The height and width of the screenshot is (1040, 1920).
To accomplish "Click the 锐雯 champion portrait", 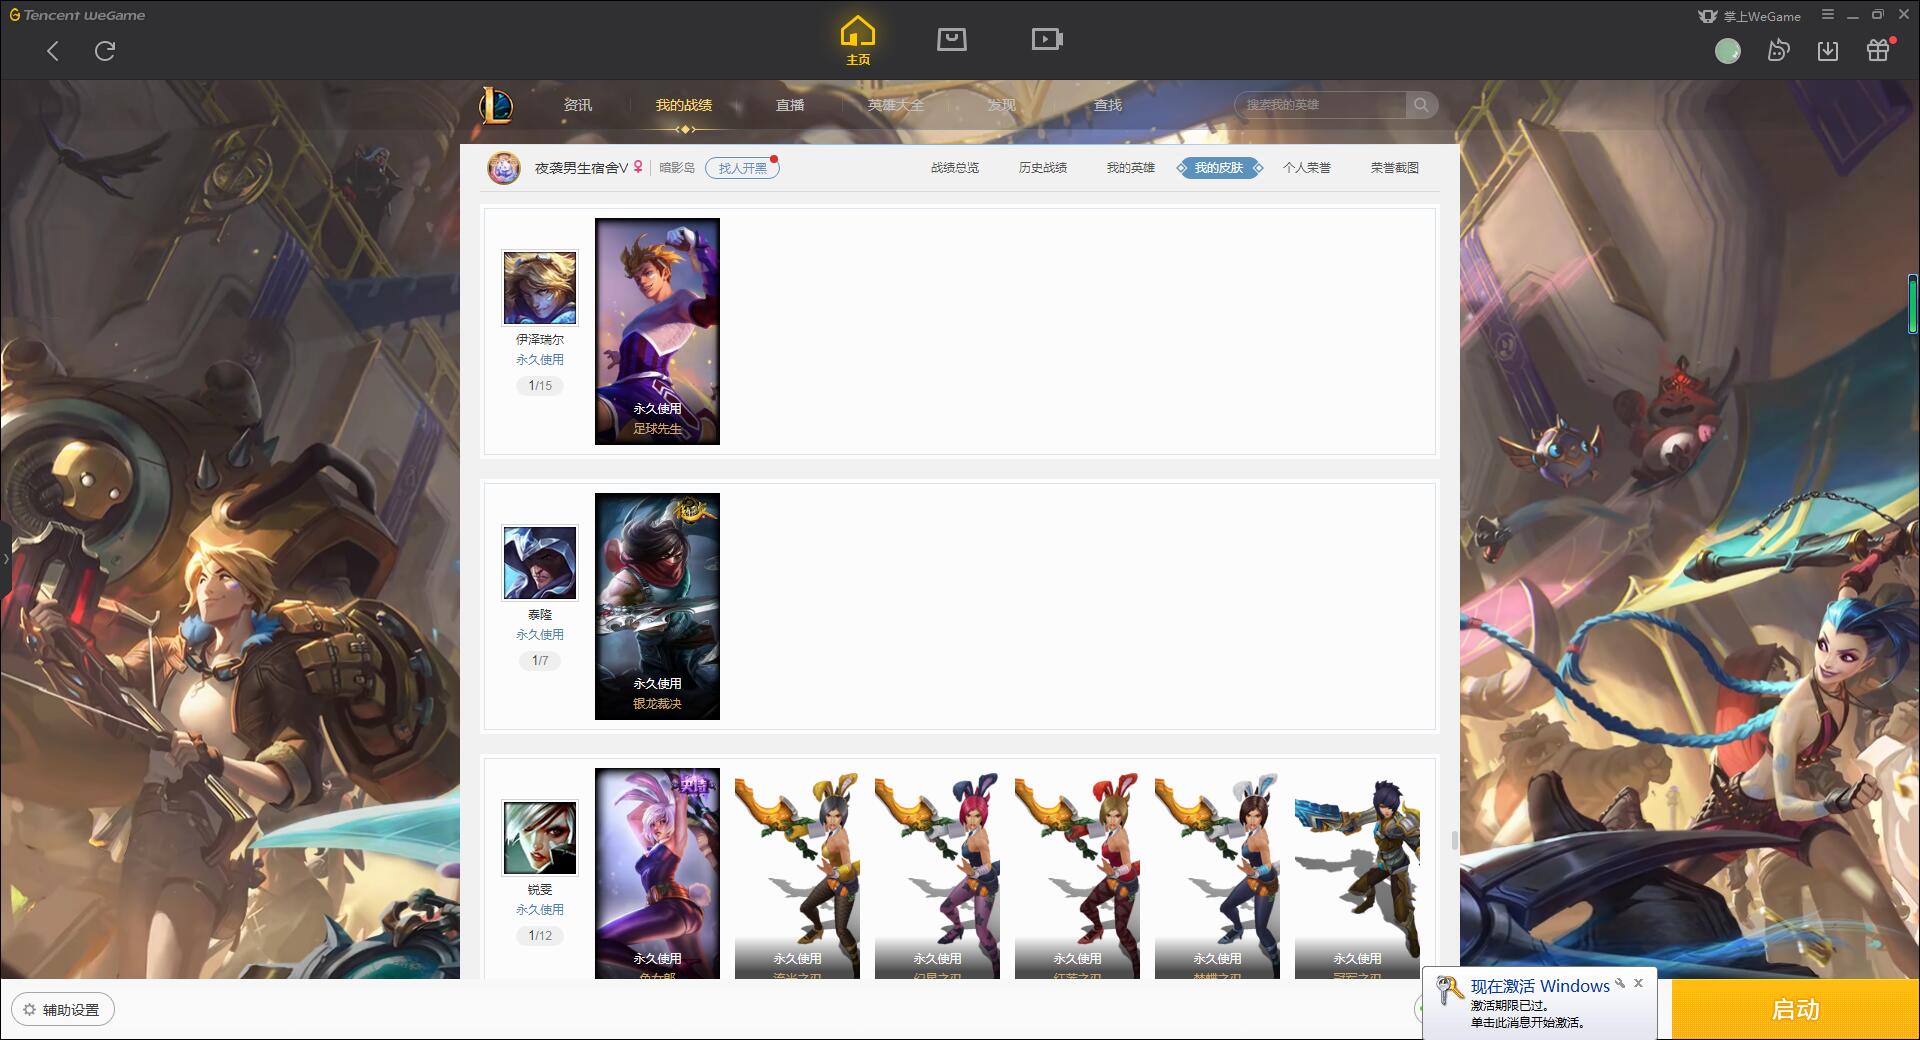I will [x=540, y=838].
